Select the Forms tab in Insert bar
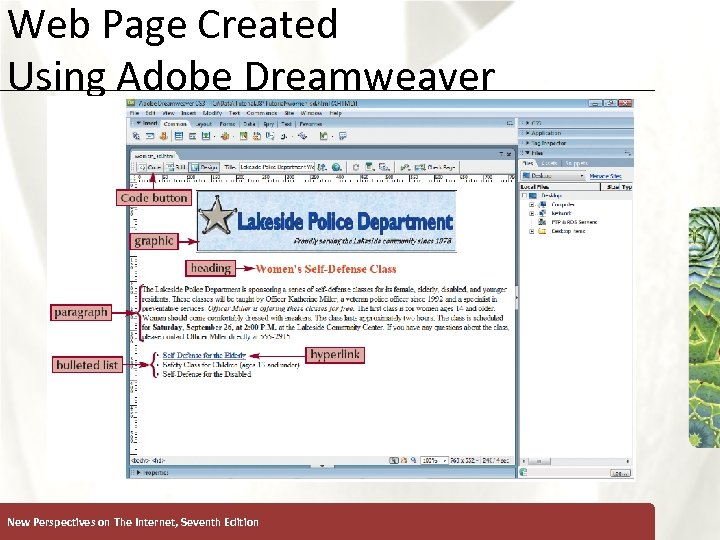Image resolution: width=720 pixels, height=540 pixels. pos(227,124)
